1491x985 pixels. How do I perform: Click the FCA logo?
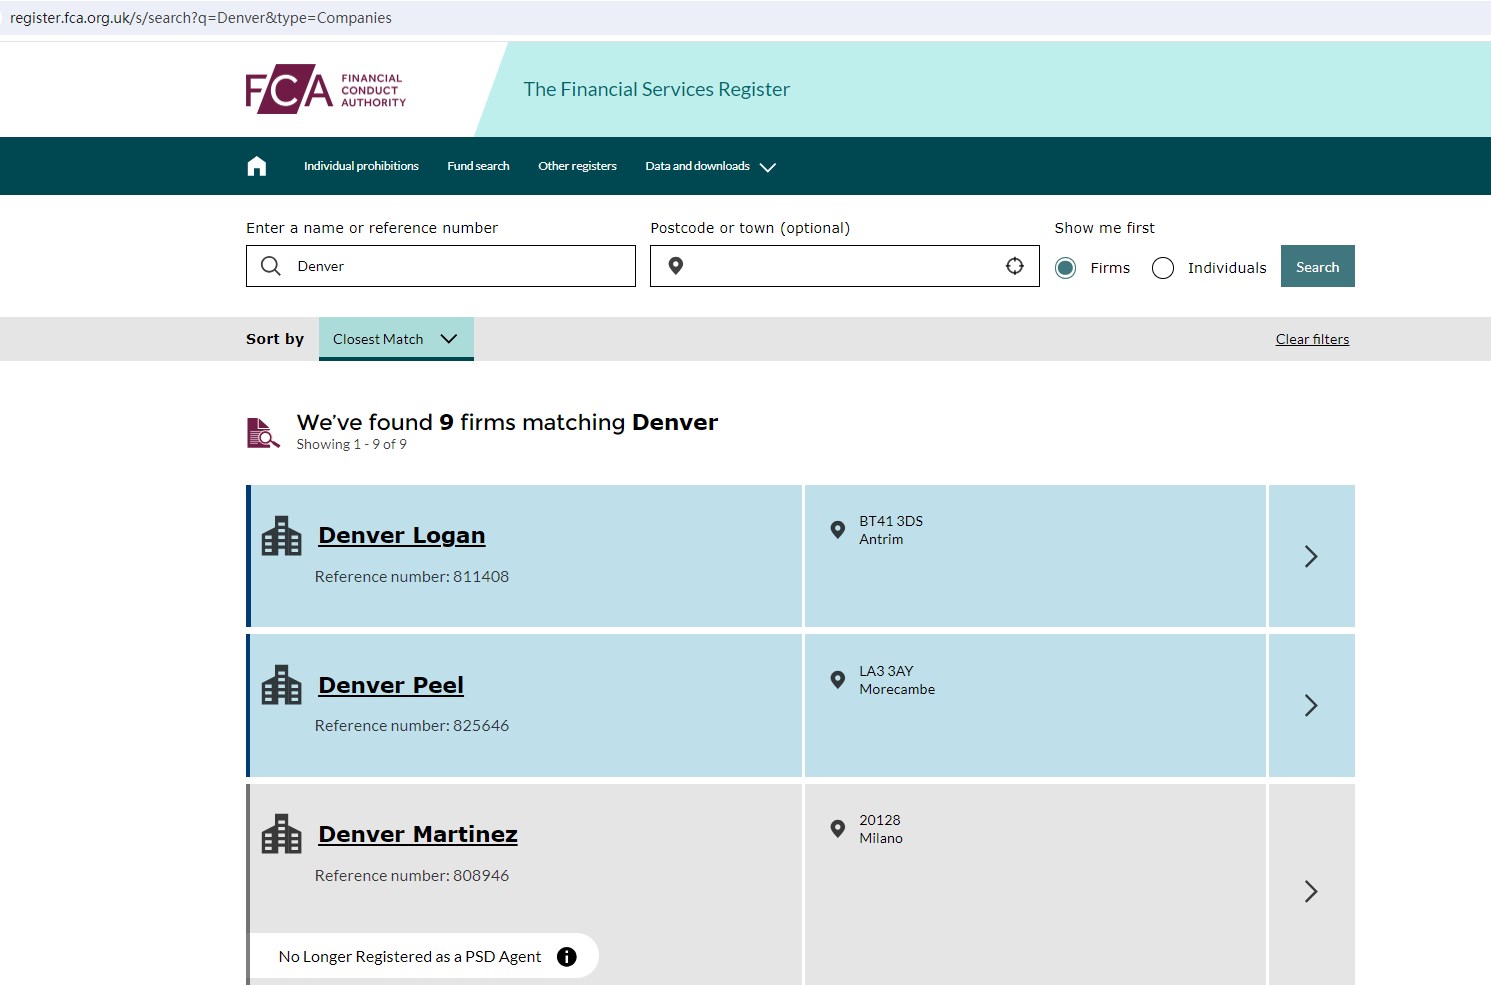[326, 89]
